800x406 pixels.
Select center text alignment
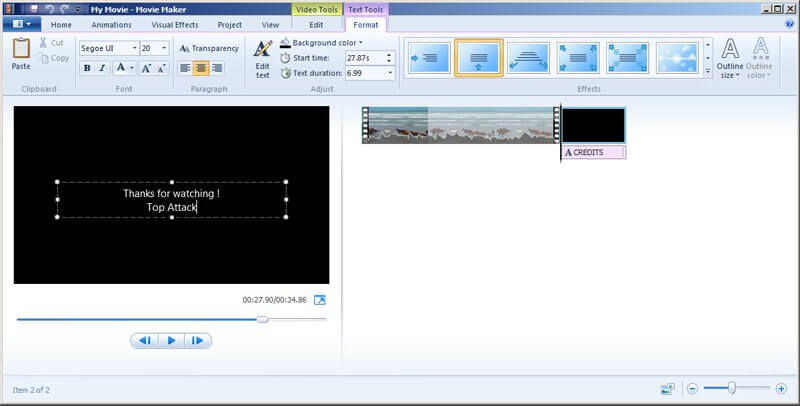tap(201, 68)
